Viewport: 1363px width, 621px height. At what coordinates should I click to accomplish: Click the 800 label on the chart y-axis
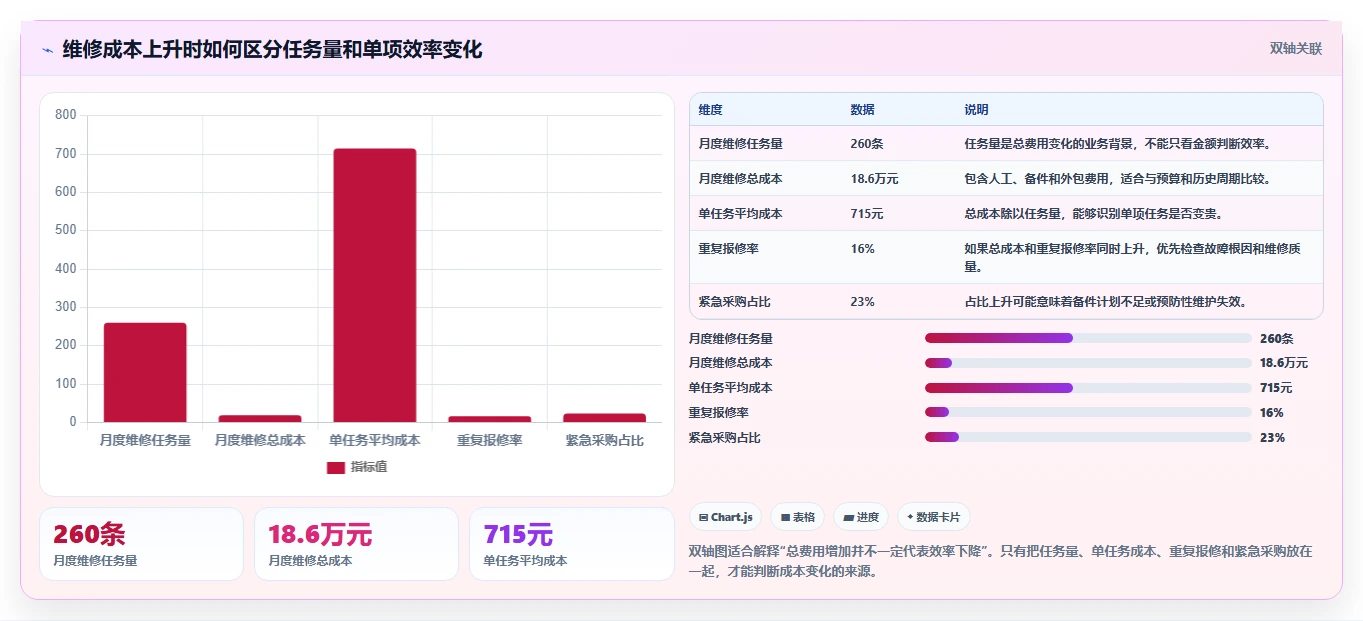coord(66,115)
